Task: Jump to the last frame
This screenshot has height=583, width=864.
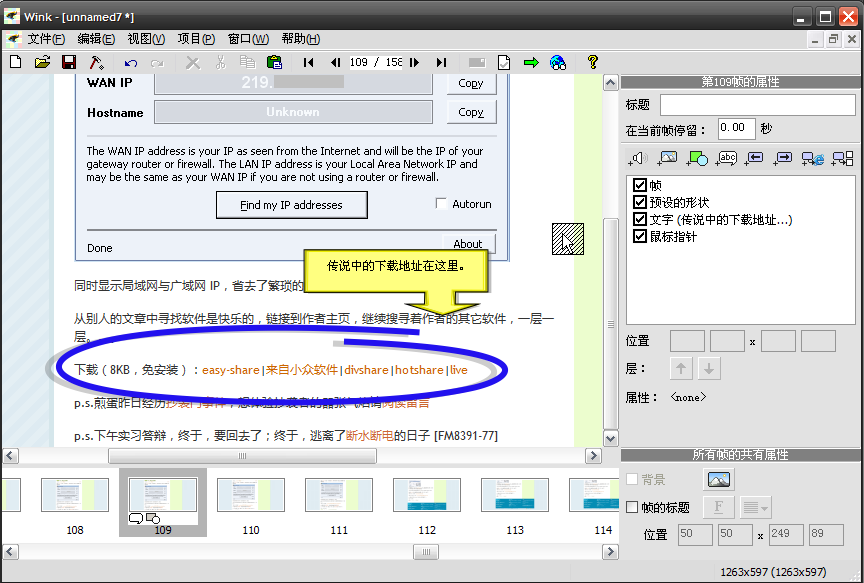Action: click(441, 62)
